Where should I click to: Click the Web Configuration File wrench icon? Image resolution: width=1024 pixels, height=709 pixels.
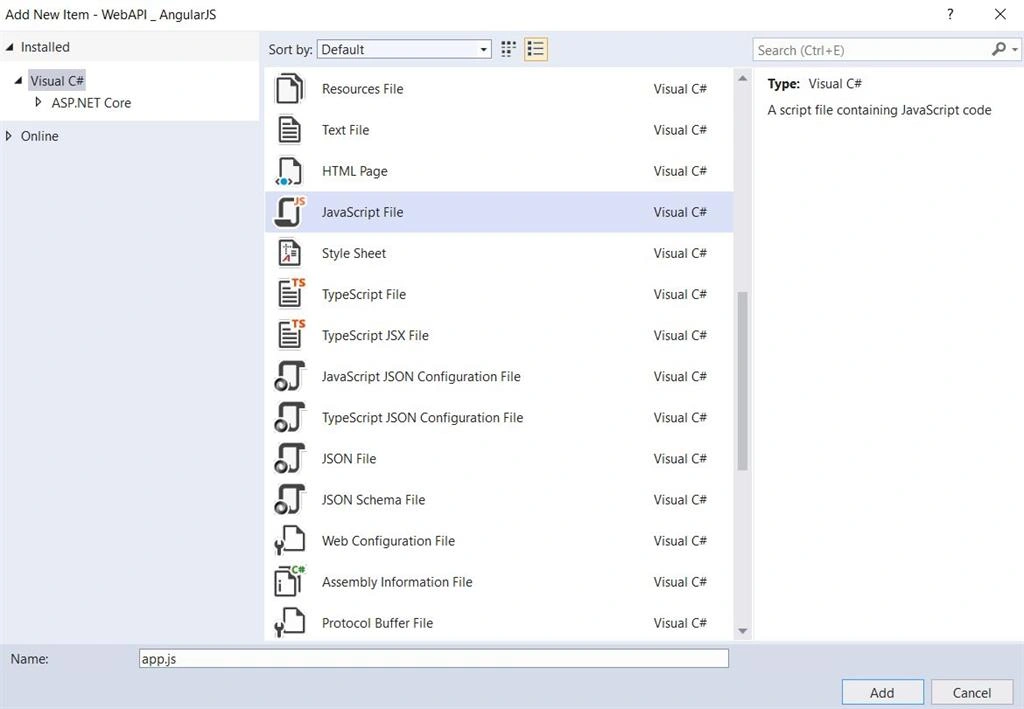(x=289, y=541)
